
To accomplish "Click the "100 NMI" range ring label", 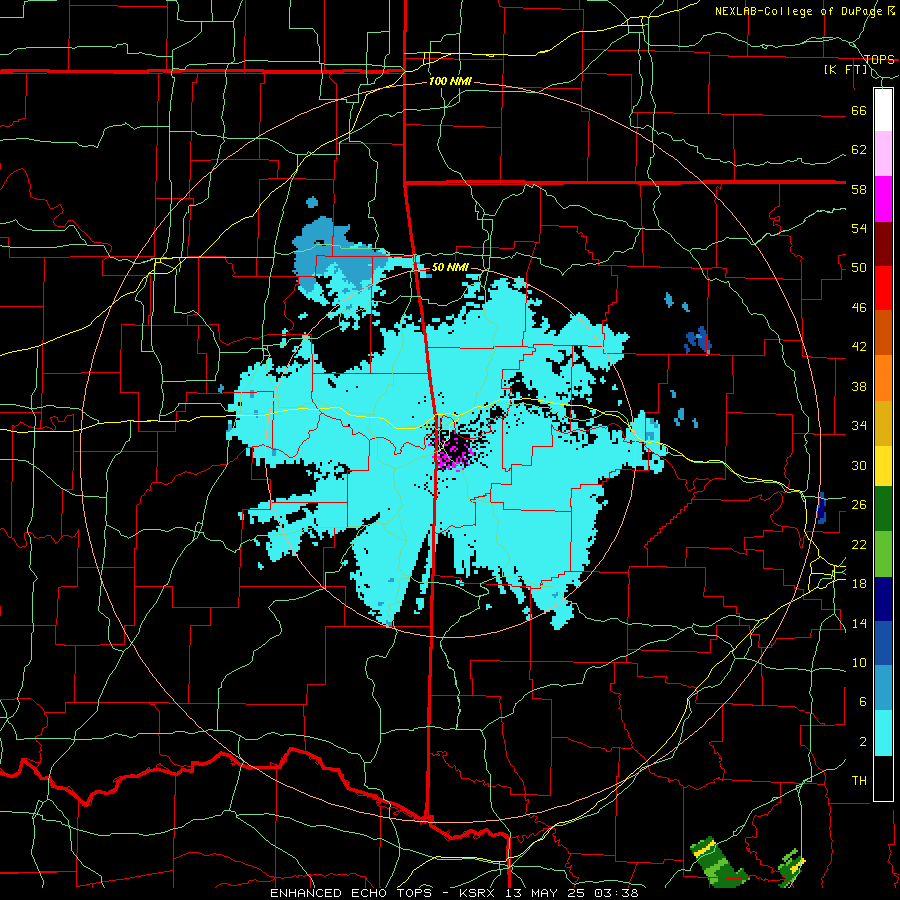I will [x=450, y=81].
